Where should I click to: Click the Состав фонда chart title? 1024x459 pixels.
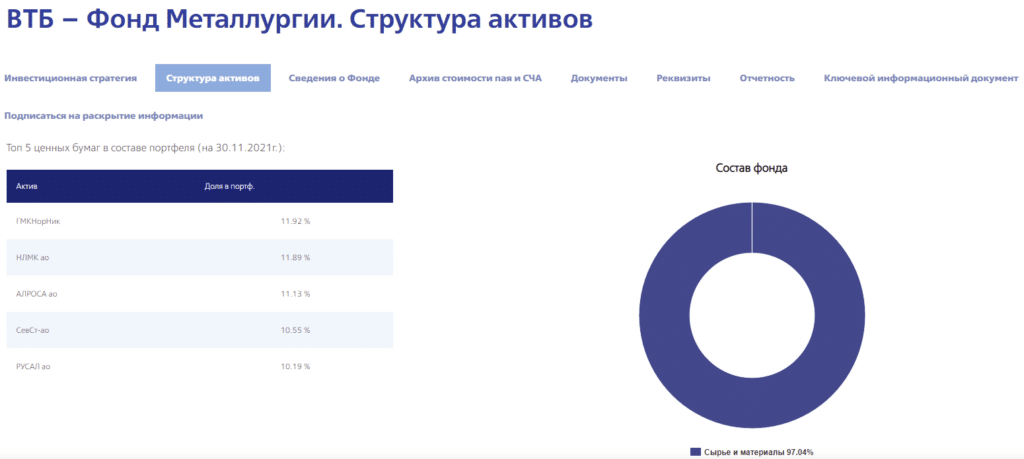pyautogui.click(x=751, y=168)
